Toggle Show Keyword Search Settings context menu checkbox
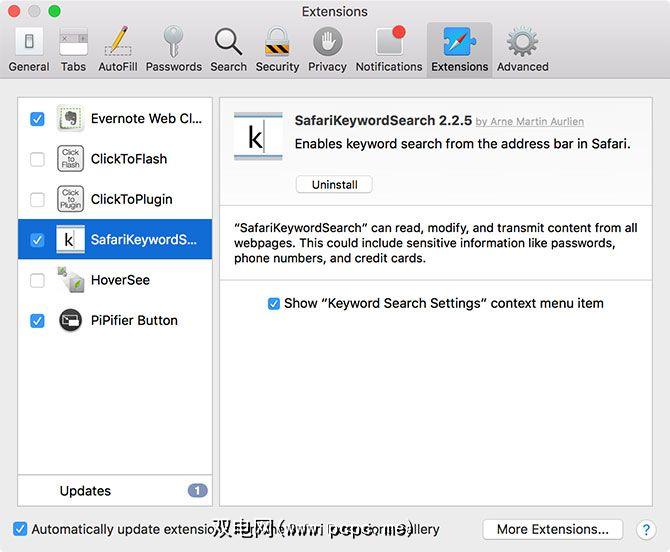 coord(273,304)
